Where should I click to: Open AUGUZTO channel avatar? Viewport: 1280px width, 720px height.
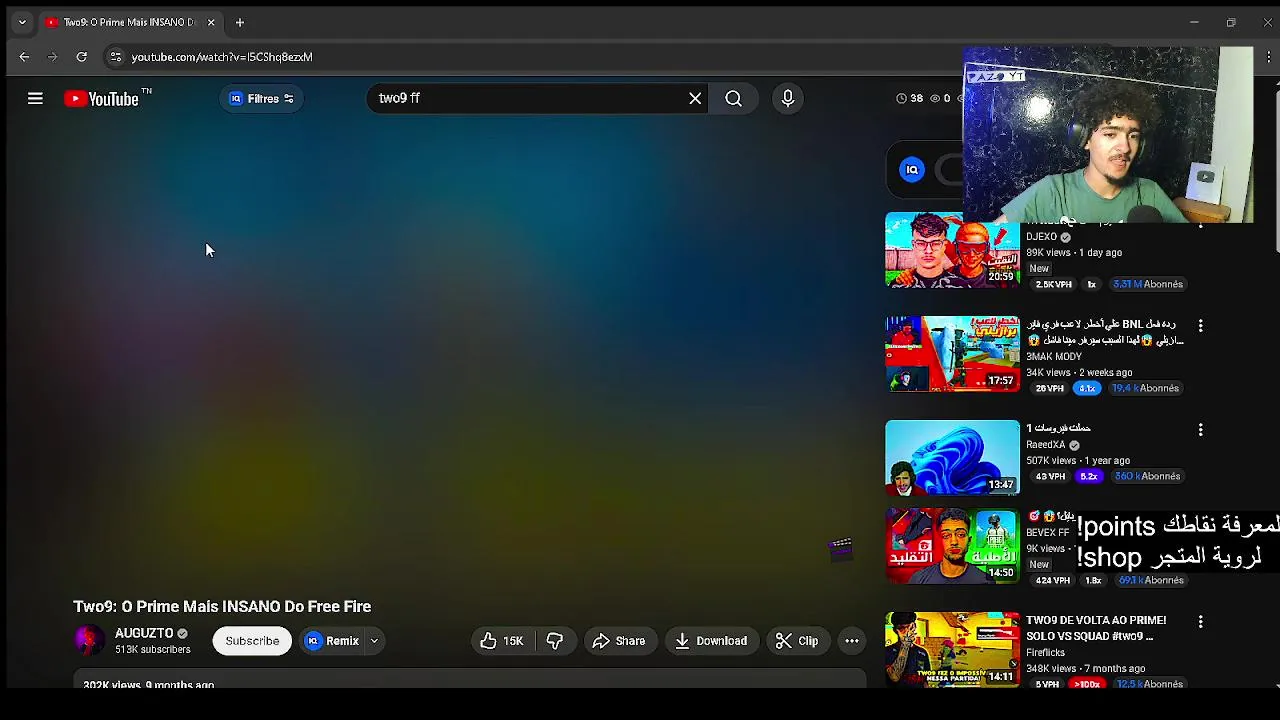[x=89, y=641]
